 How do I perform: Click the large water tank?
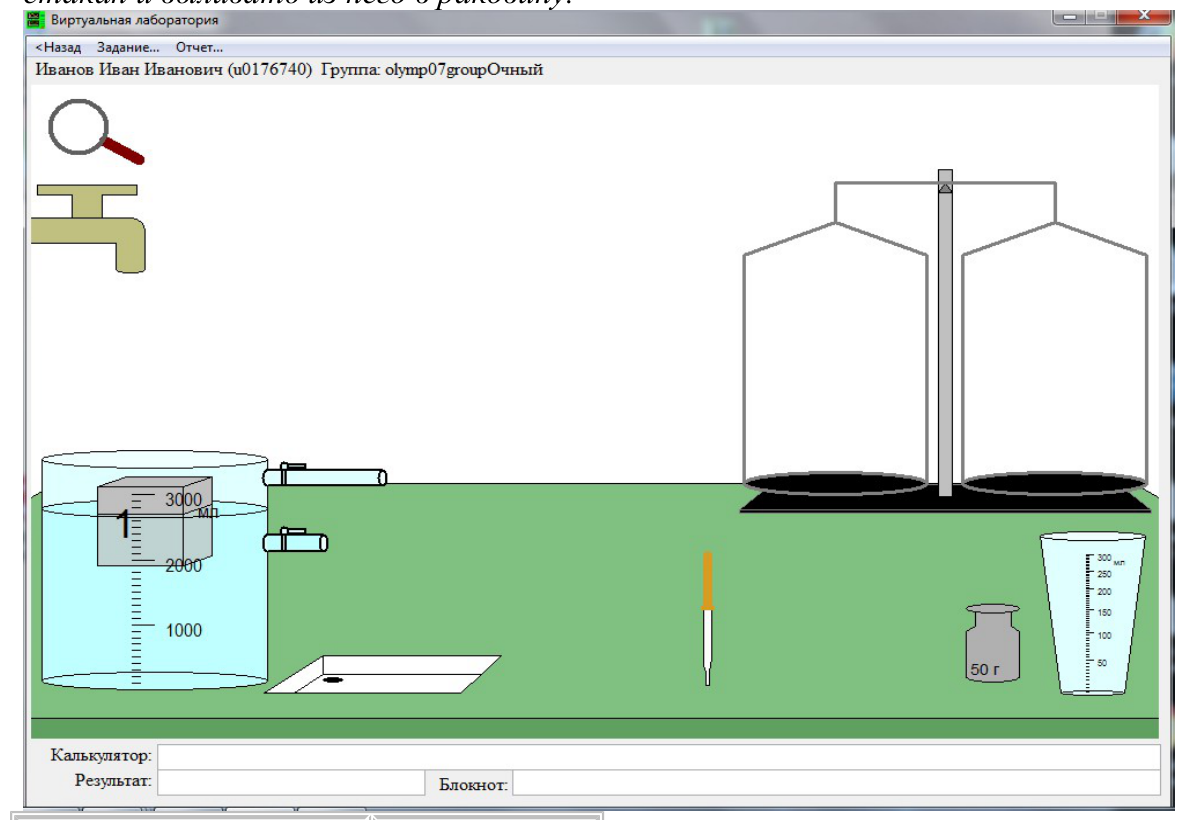pos(154,571)
